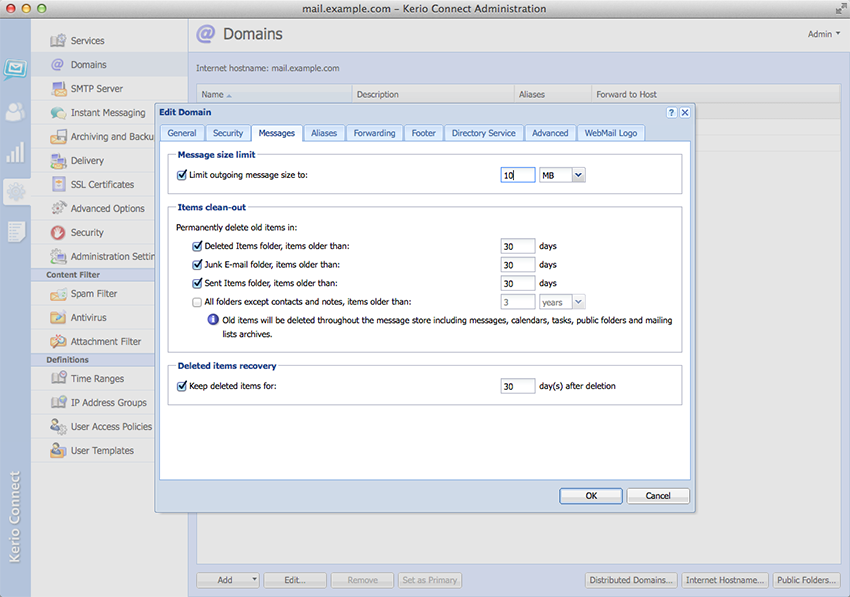The height and width of the screenshot is (597, 850).
Task: Disable the limit outgoing message size checkbox
Action: coord(182,175)
